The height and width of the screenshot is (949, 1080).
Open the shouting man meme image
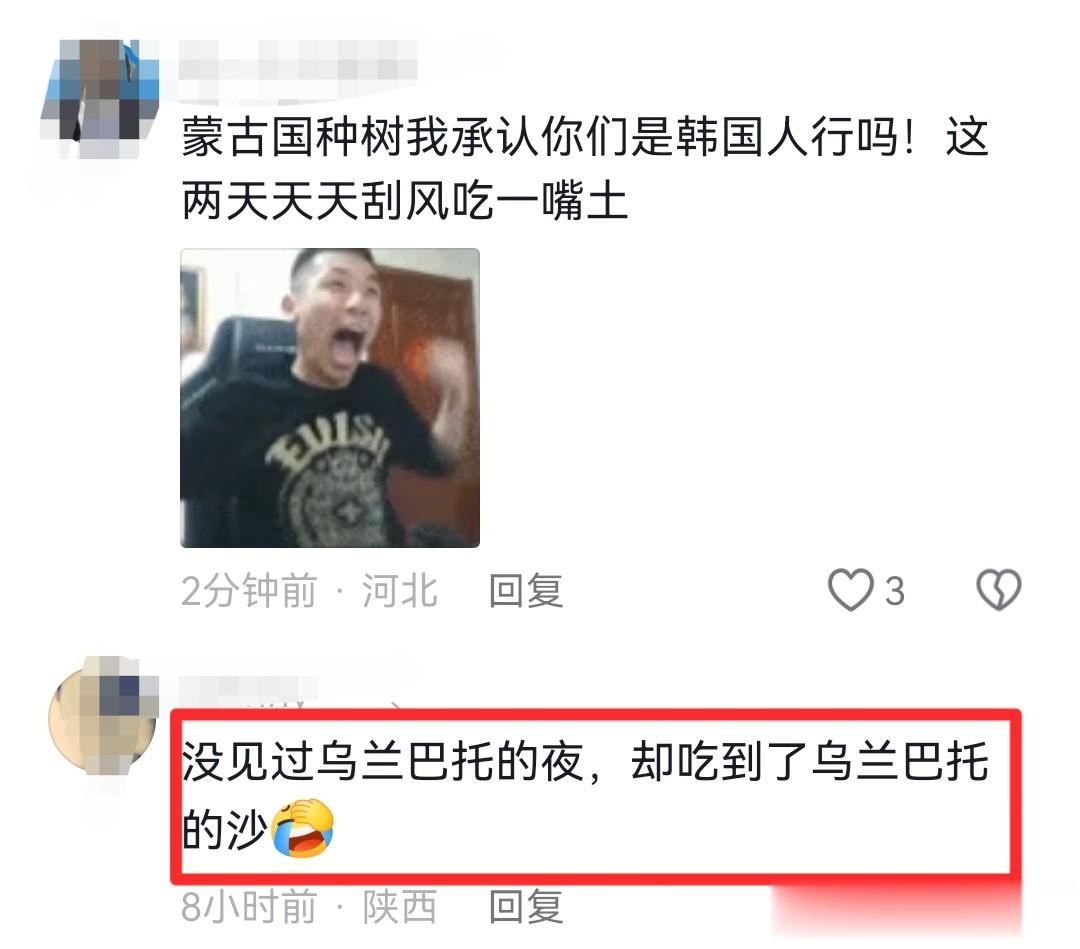tap(330, 397)
